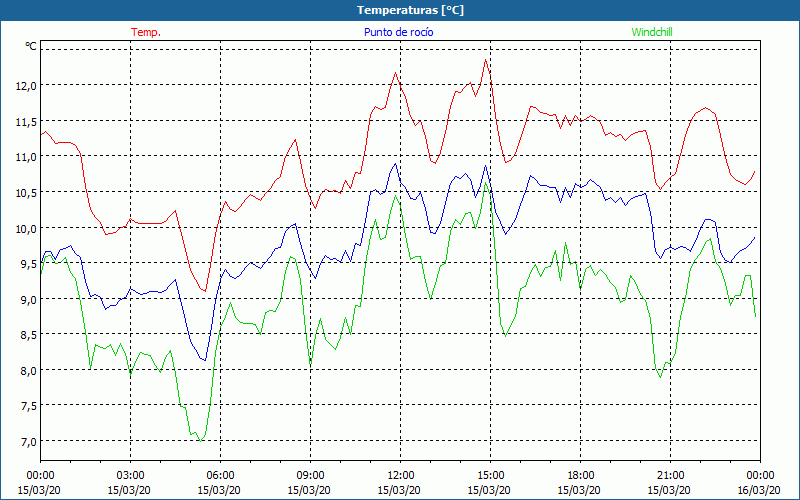800x500 pixels.
Task: Click the blue dew point peak near 12:00
Action: (x=395, y=163)
